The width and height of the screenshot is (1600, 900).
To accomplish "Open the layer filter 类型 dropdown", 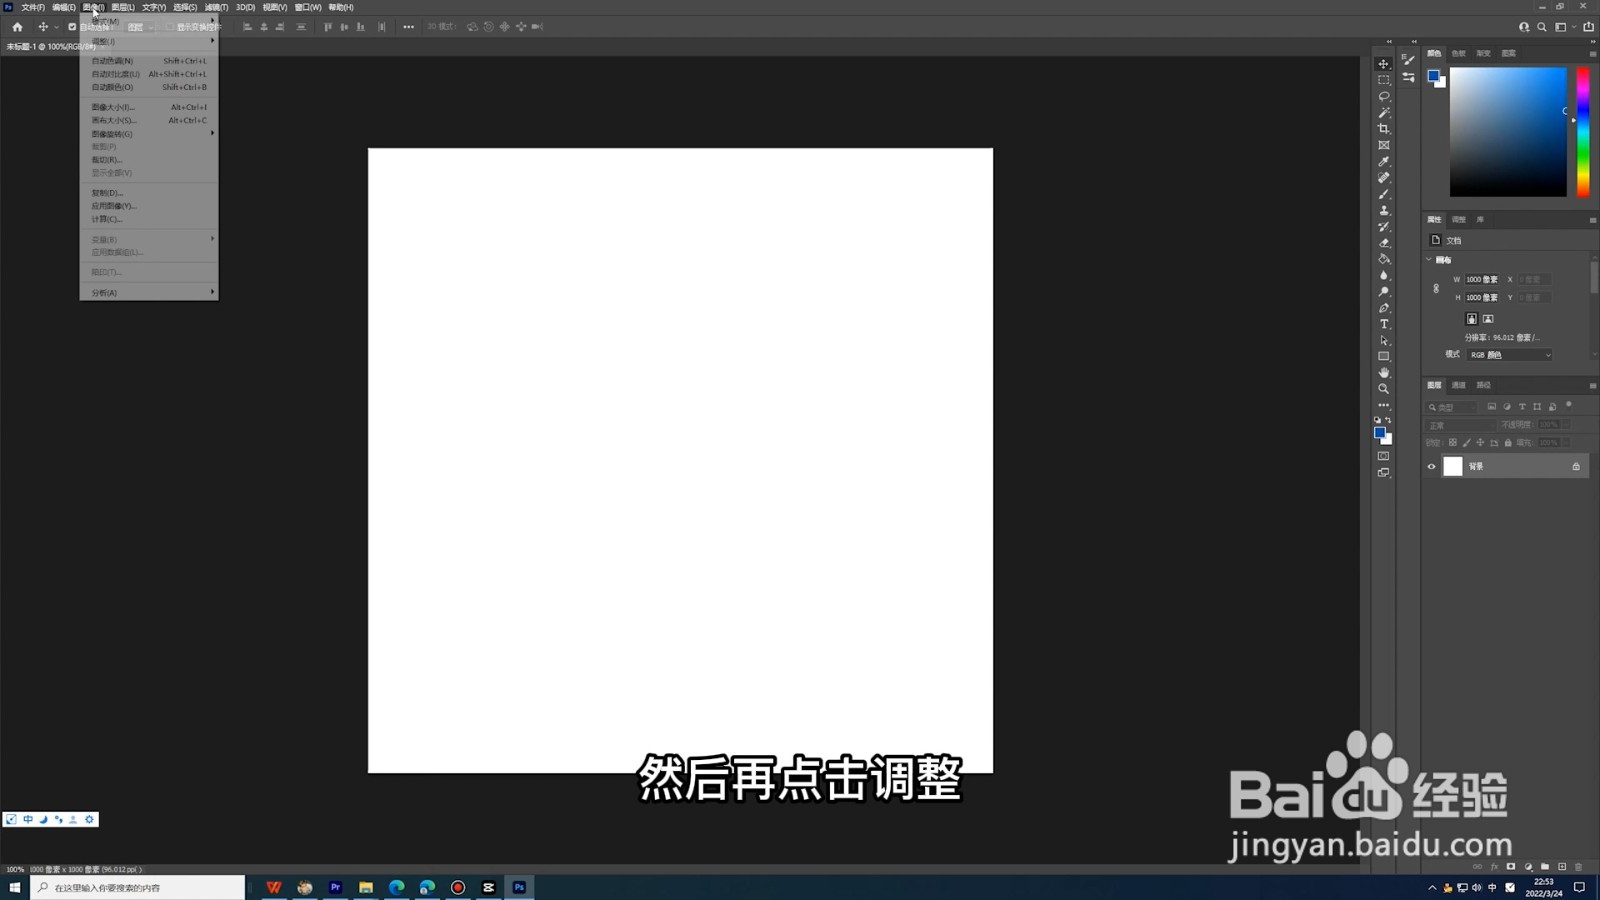I will pos(1451,407).
